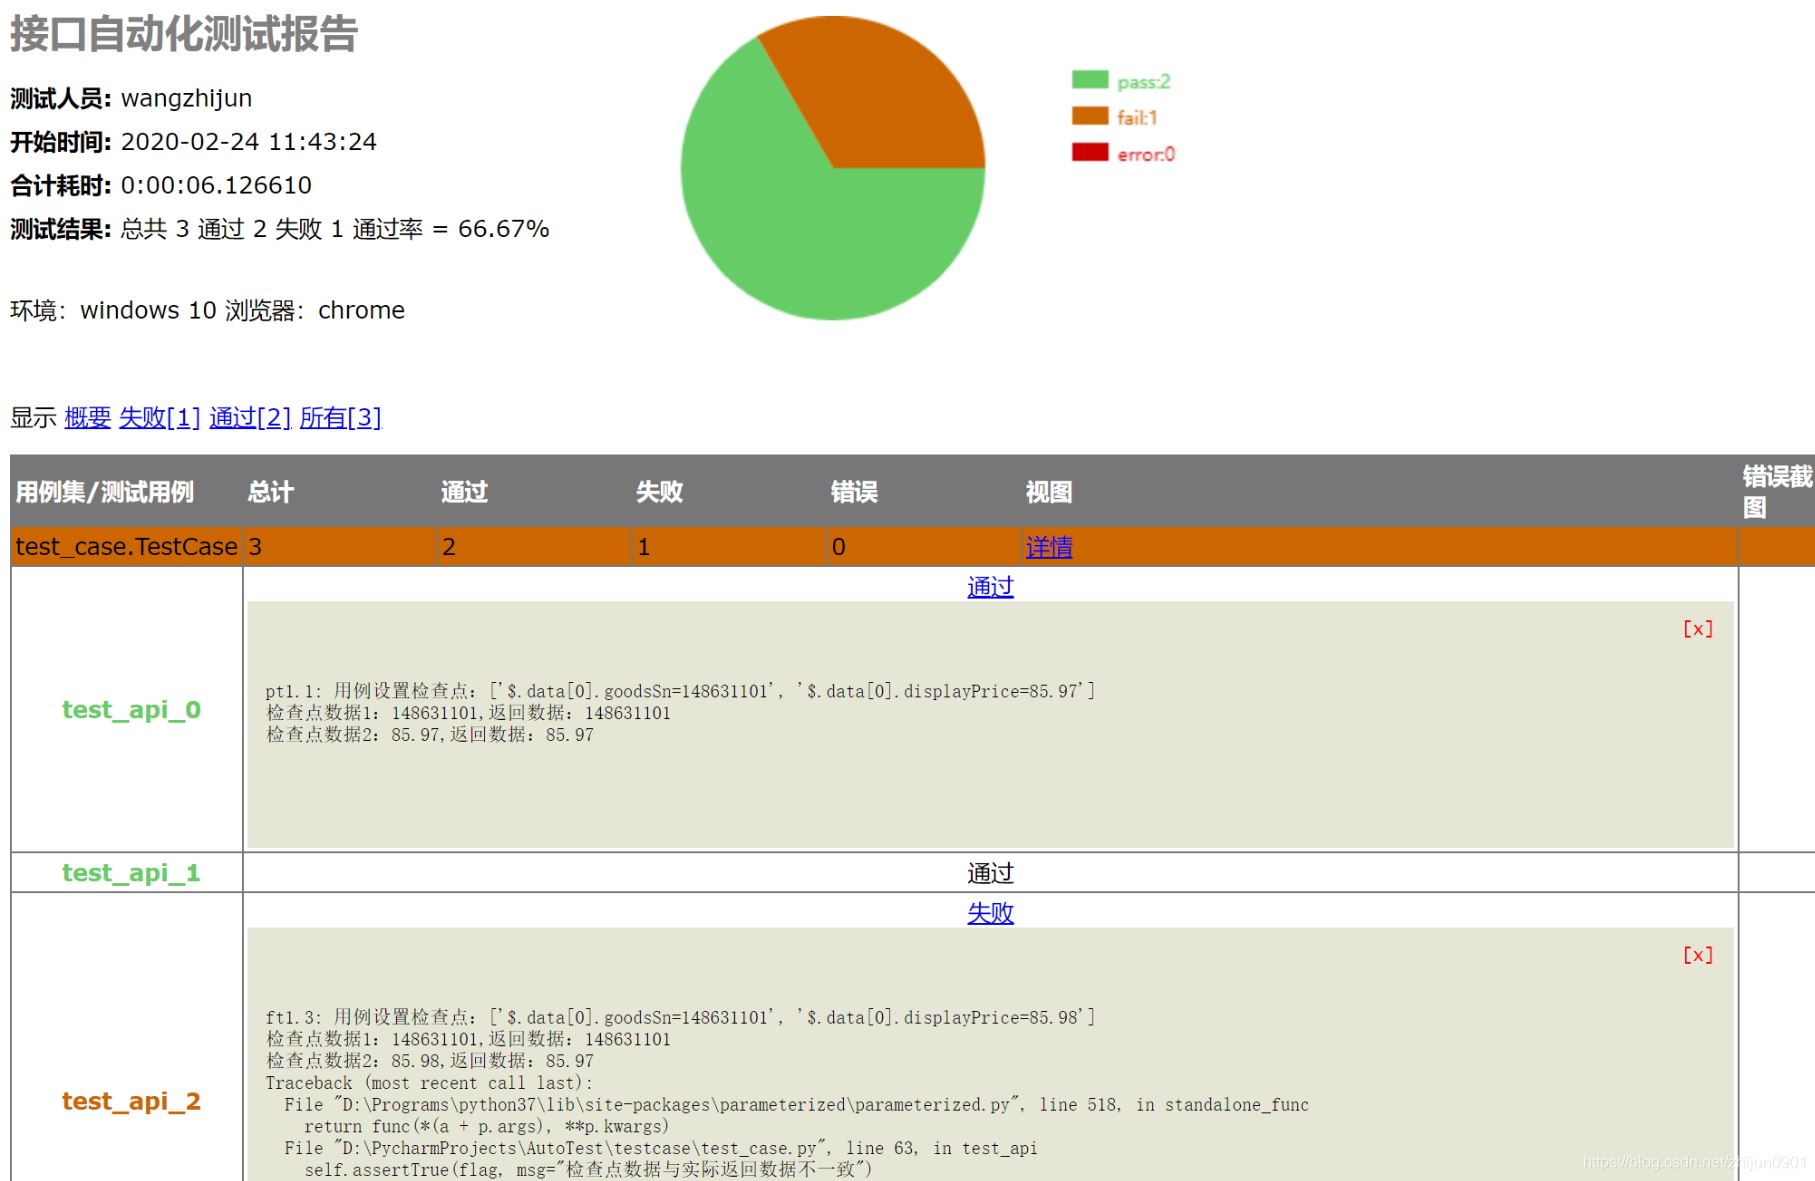
Task: Click the red [x] in test_api_0 details
Action: tap(1697, 629)
